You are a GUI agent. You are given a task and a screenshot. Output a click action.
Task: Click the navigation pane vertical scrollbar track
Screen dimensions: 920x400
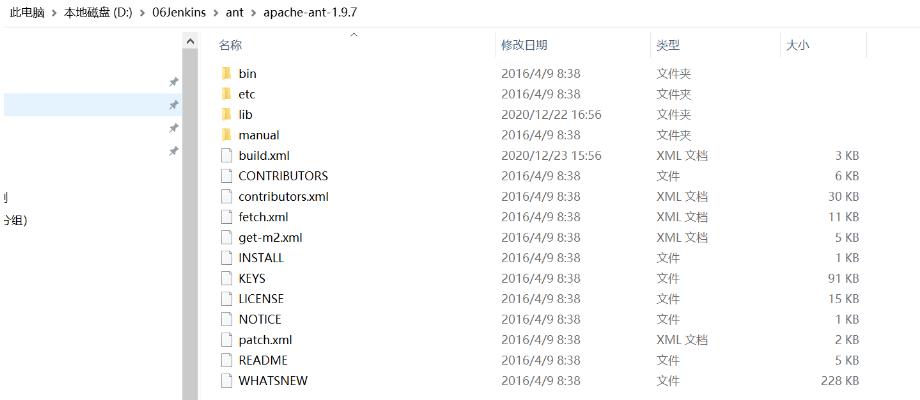tap(190, 223)
